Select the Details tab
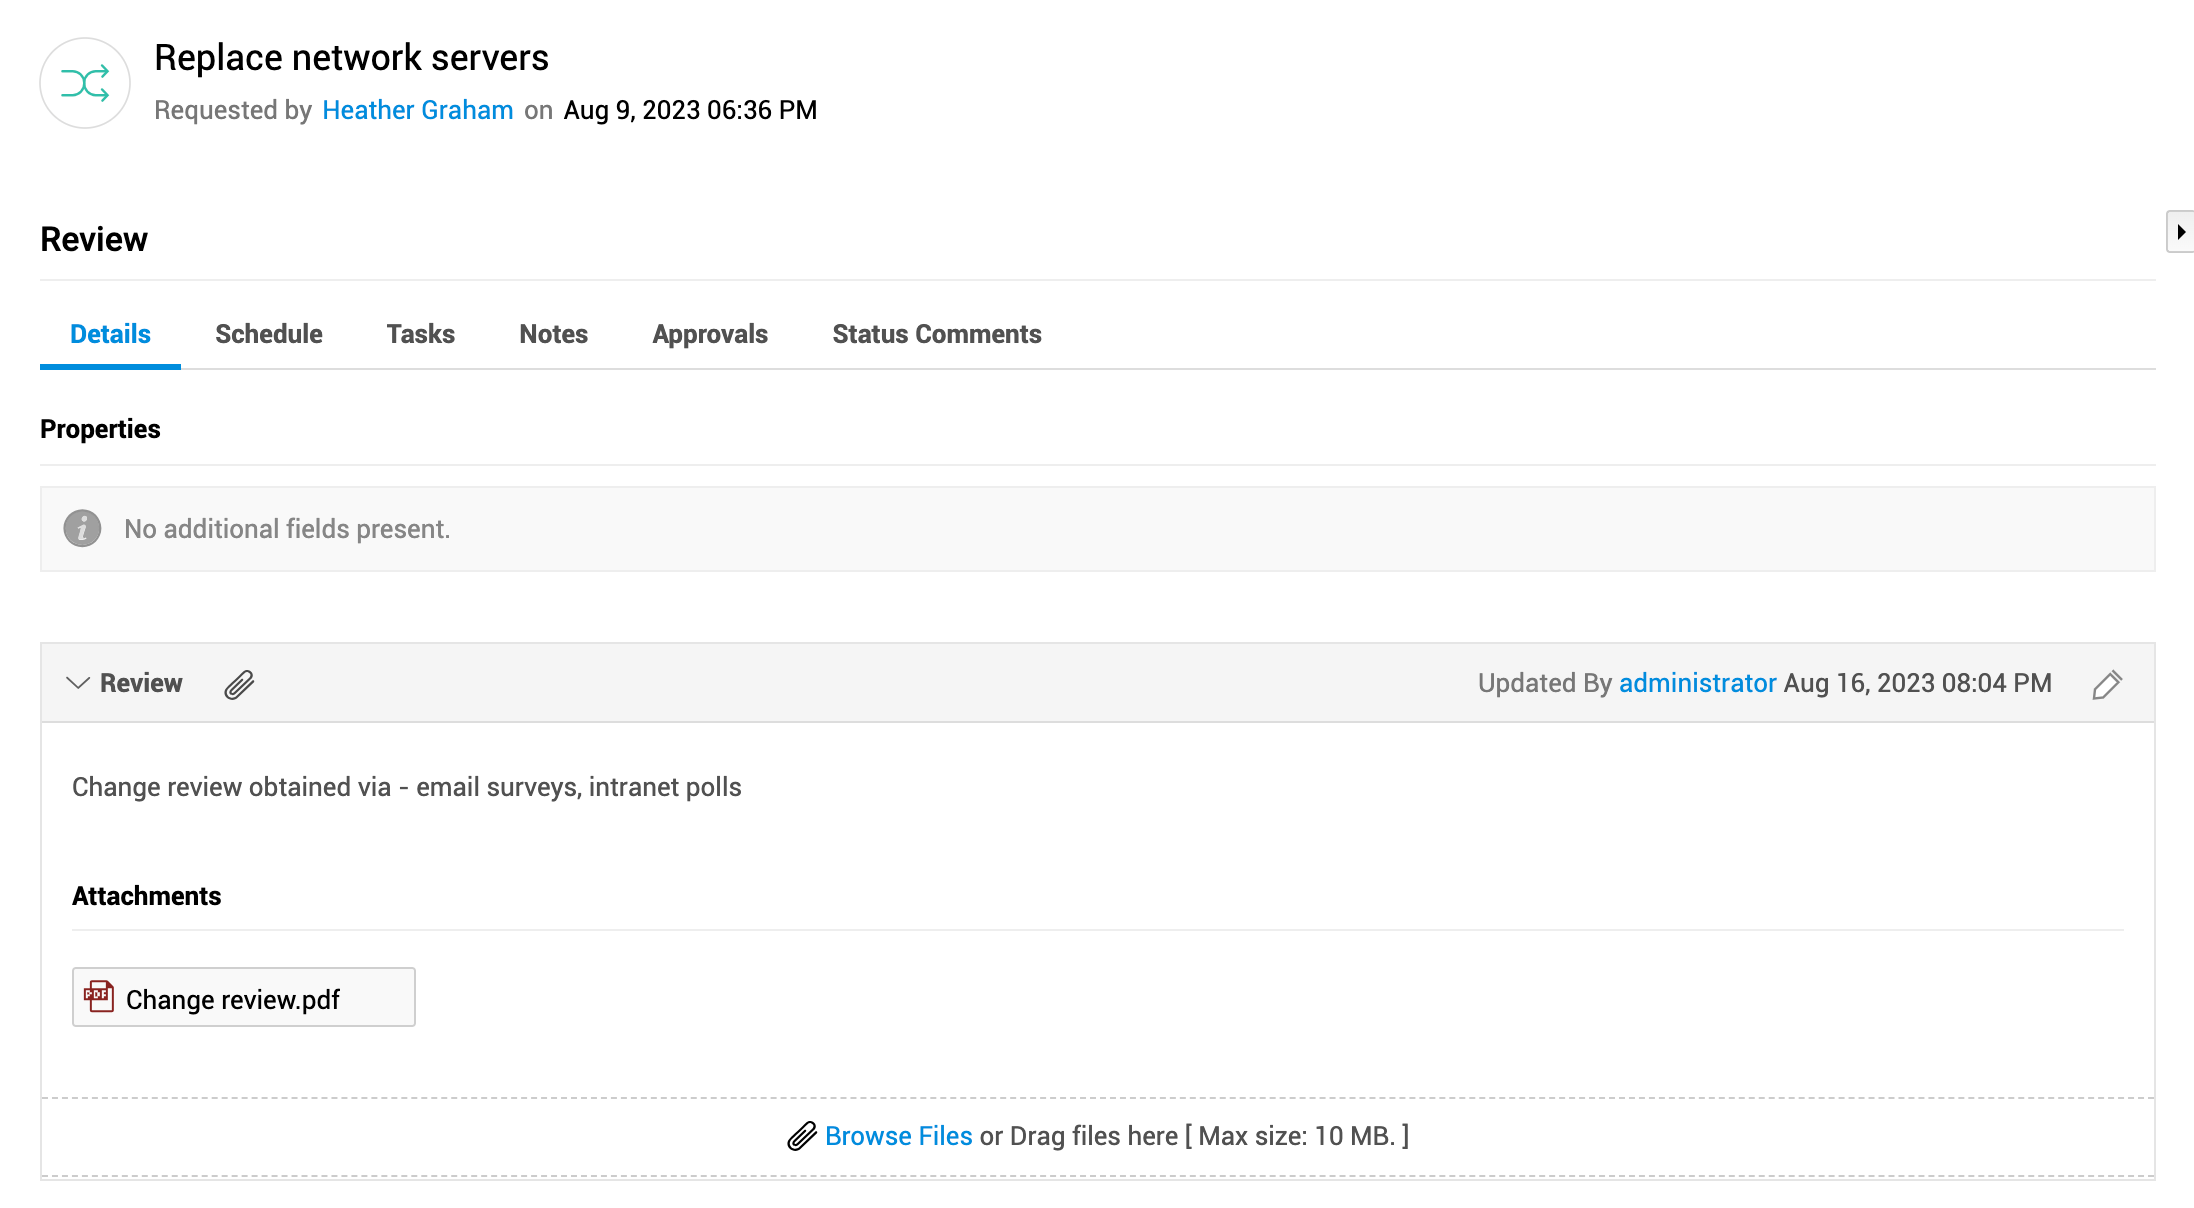The height and width of the screenshot is (1208, 2194). pos(110,334)
